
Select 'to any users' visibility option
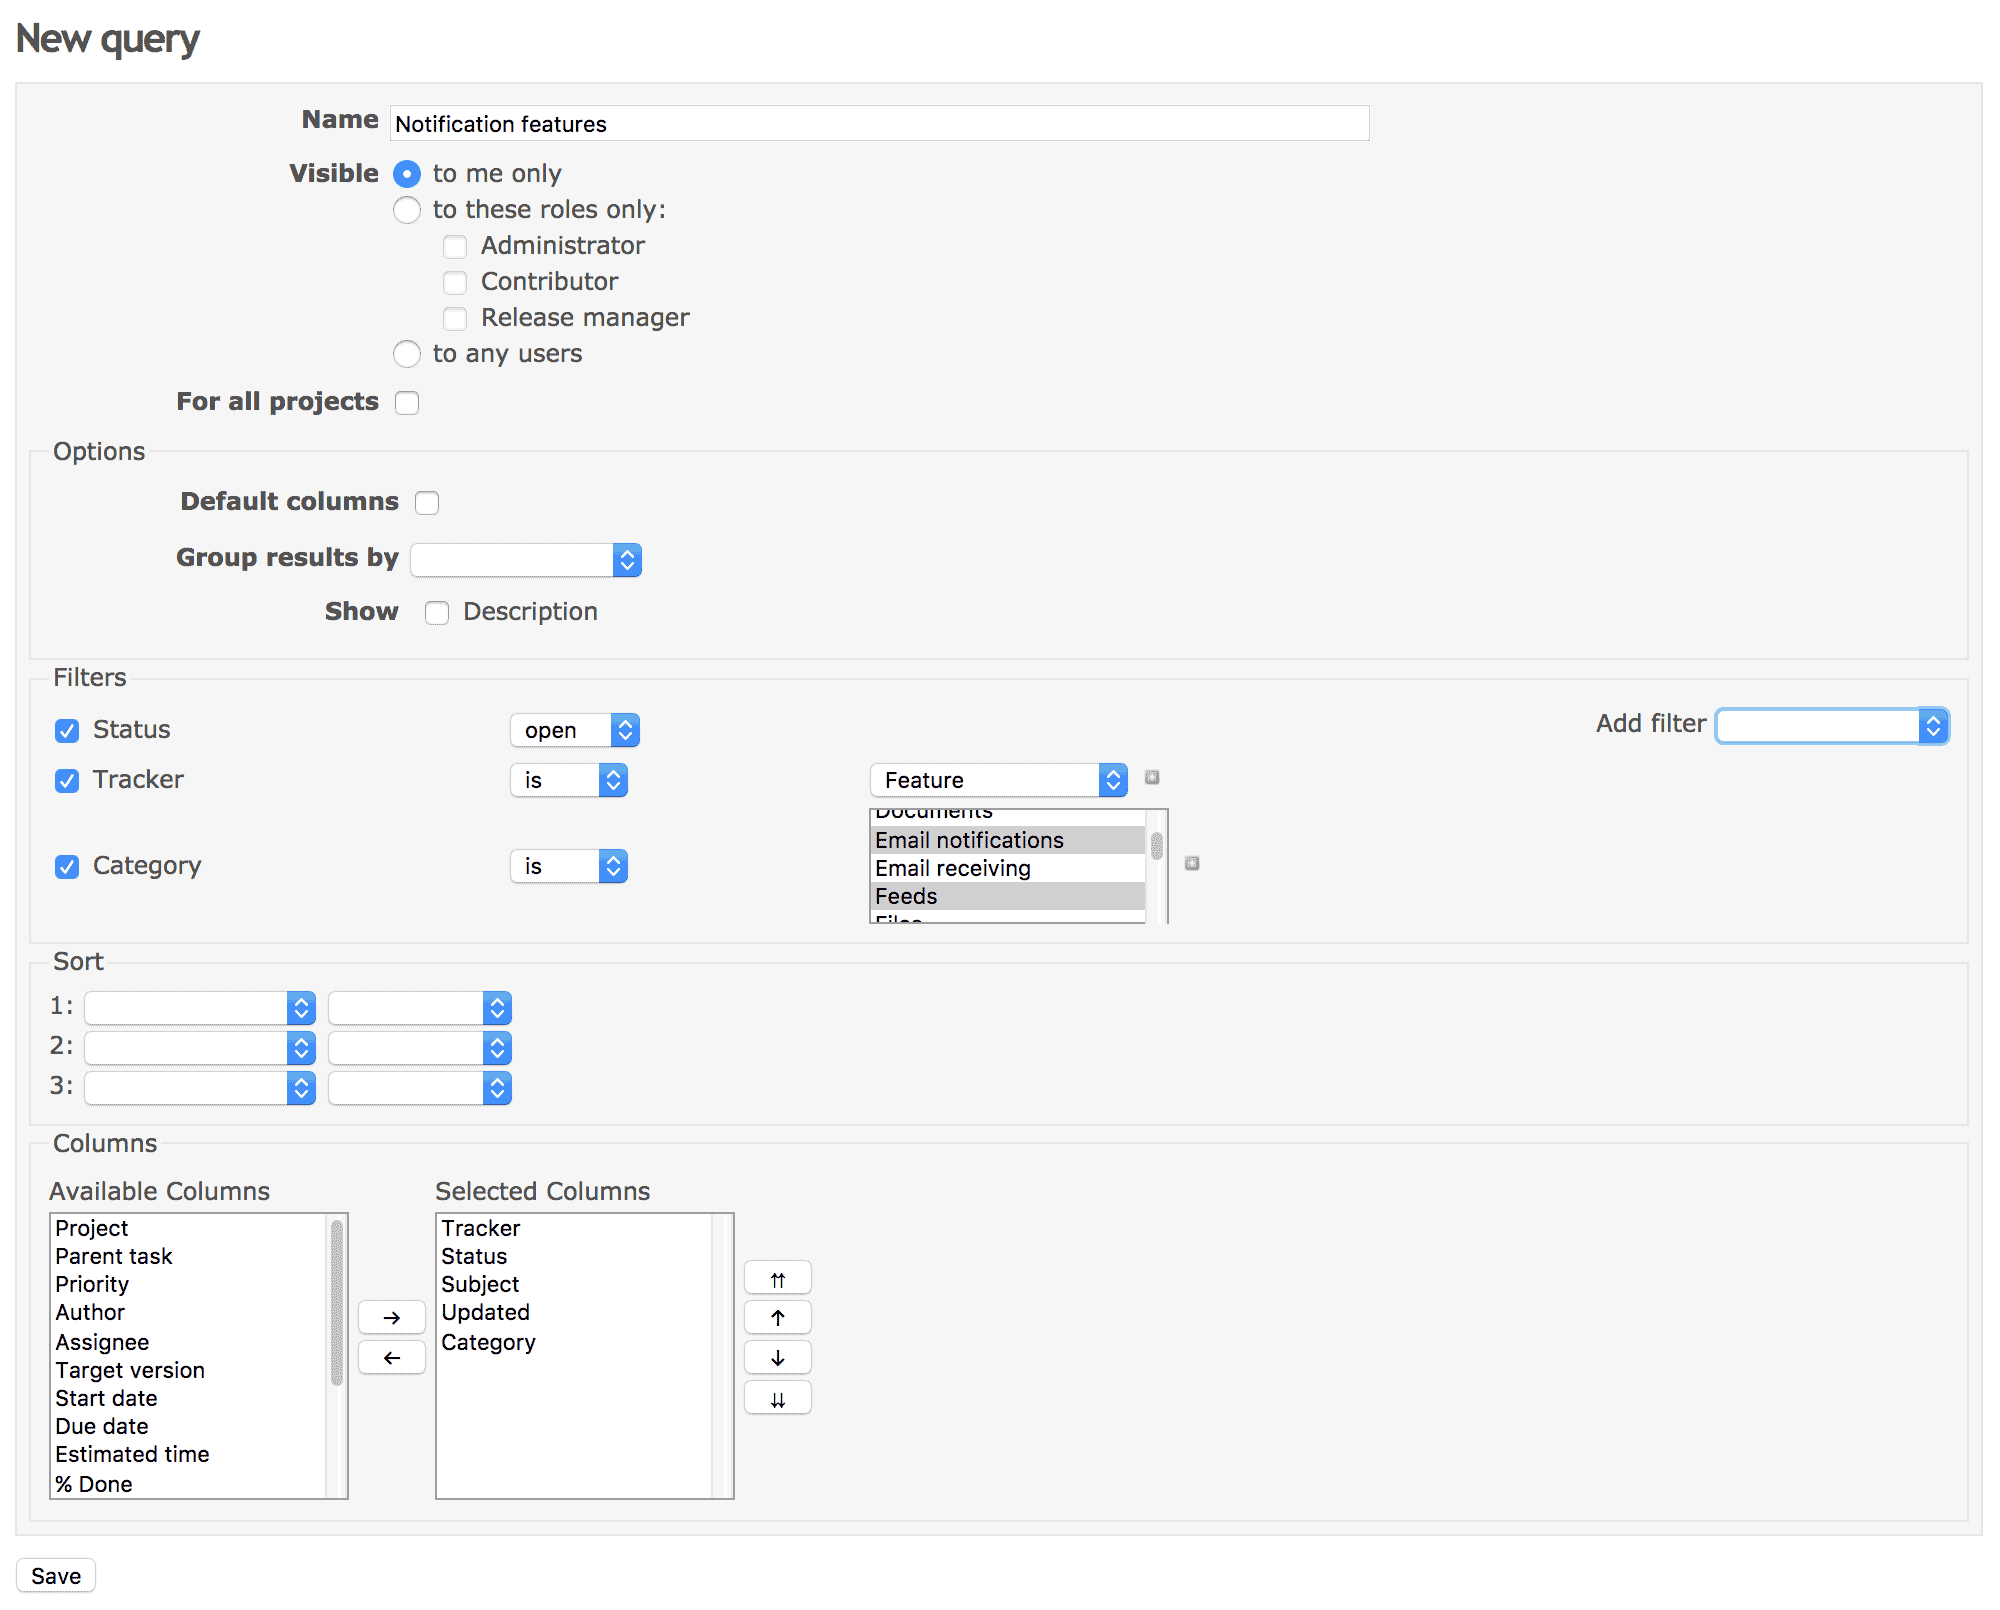406,354
